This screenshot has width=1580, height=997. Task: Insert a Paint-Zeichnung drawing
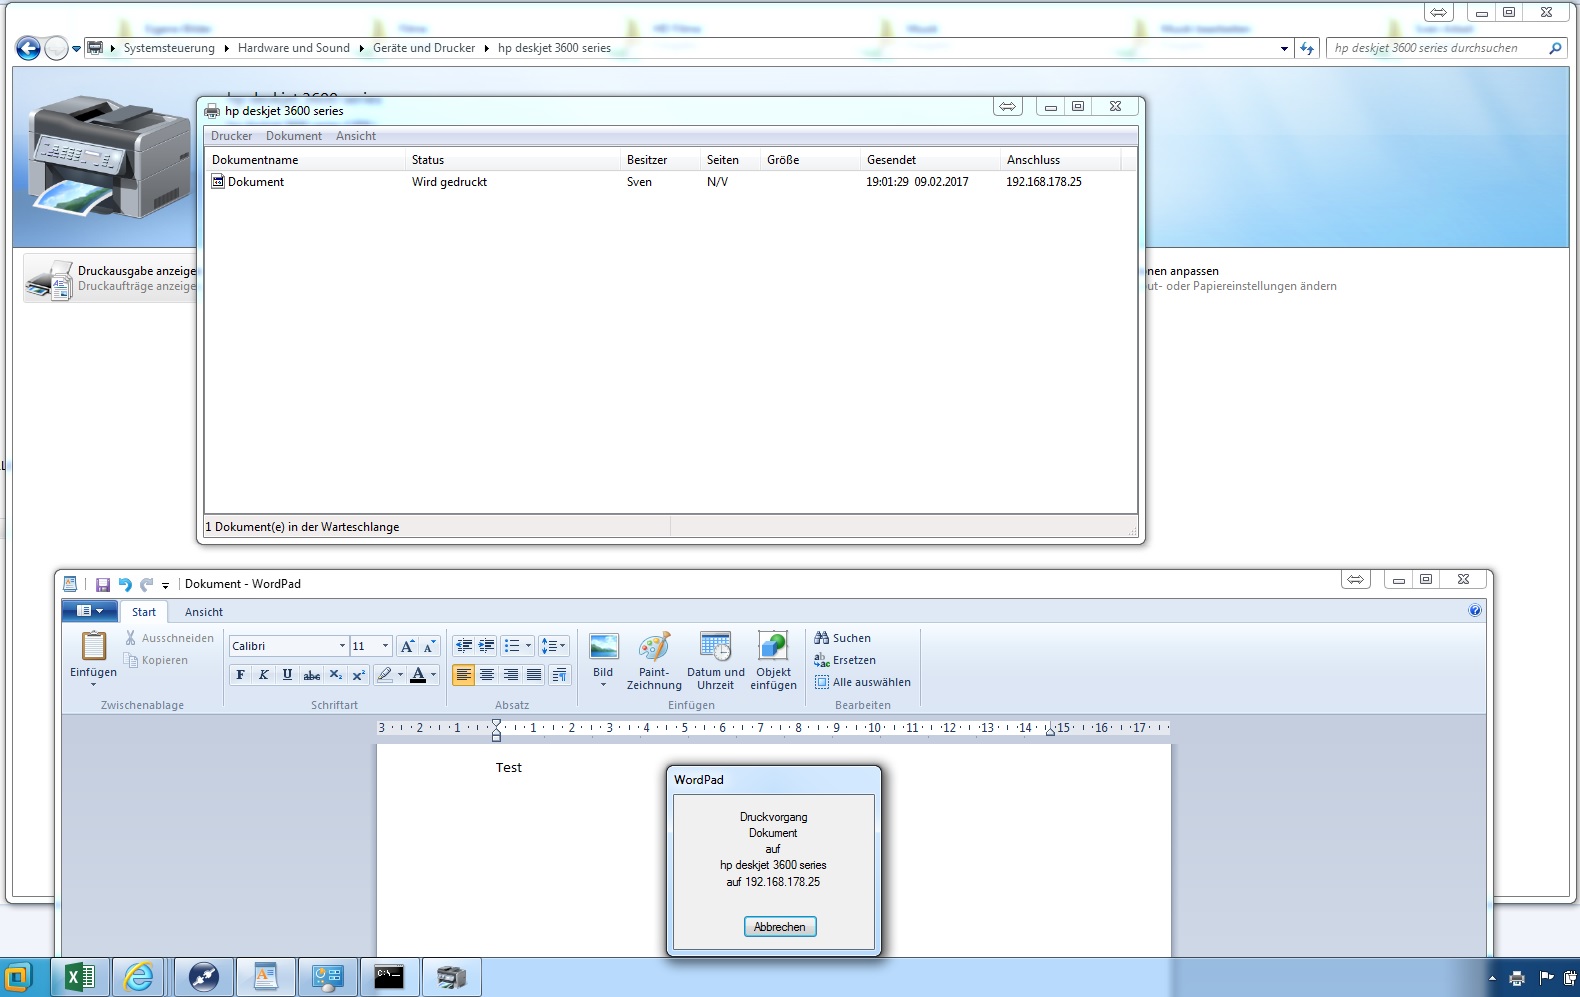(654, 660)
